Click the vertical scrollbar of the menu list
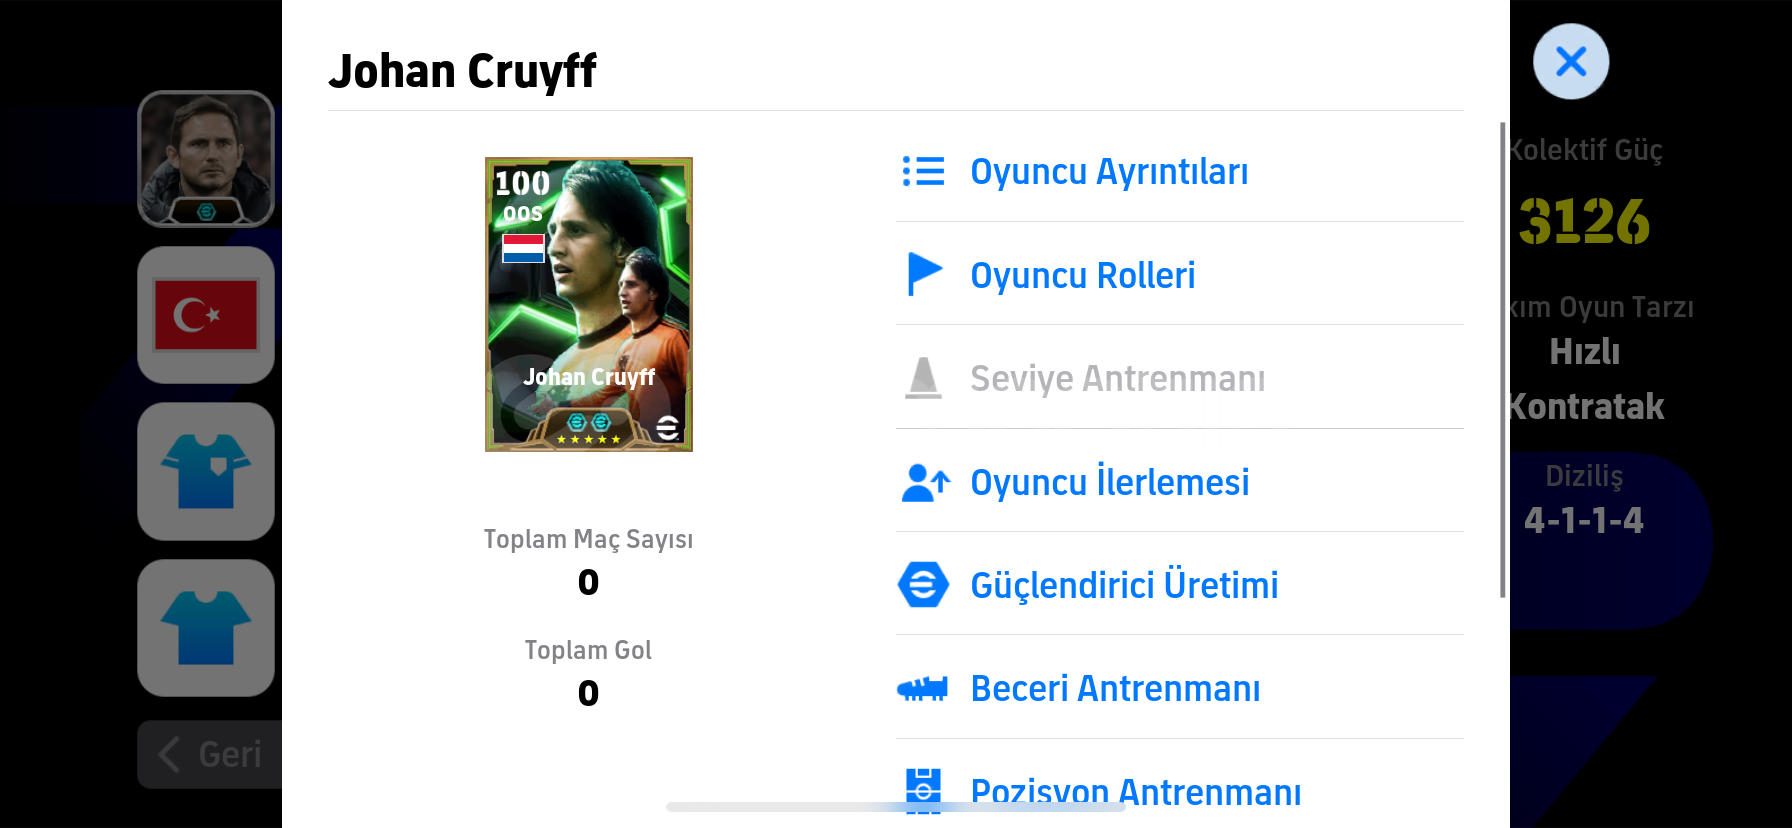 coord(1502,360)
